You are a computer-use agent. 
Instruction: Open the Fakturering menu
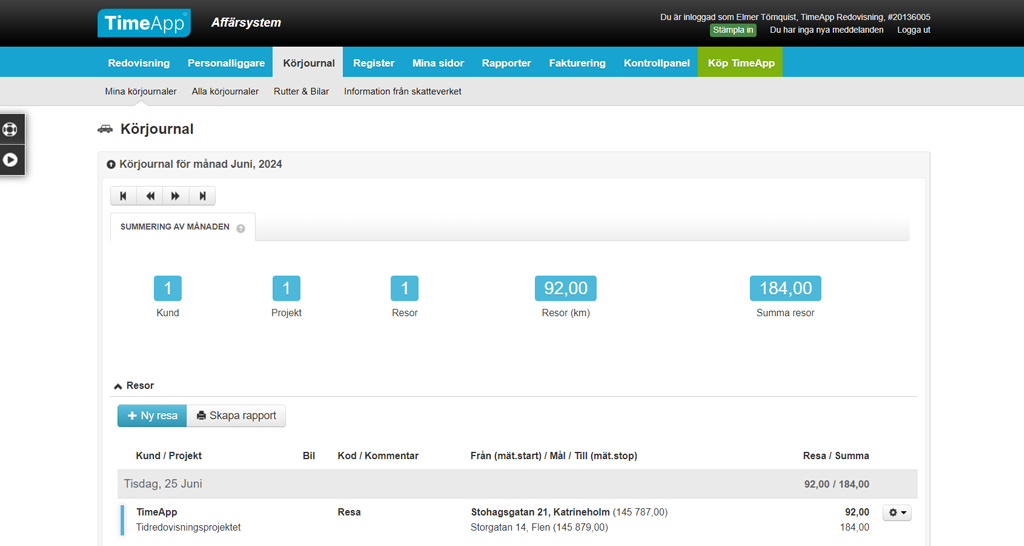577,62
